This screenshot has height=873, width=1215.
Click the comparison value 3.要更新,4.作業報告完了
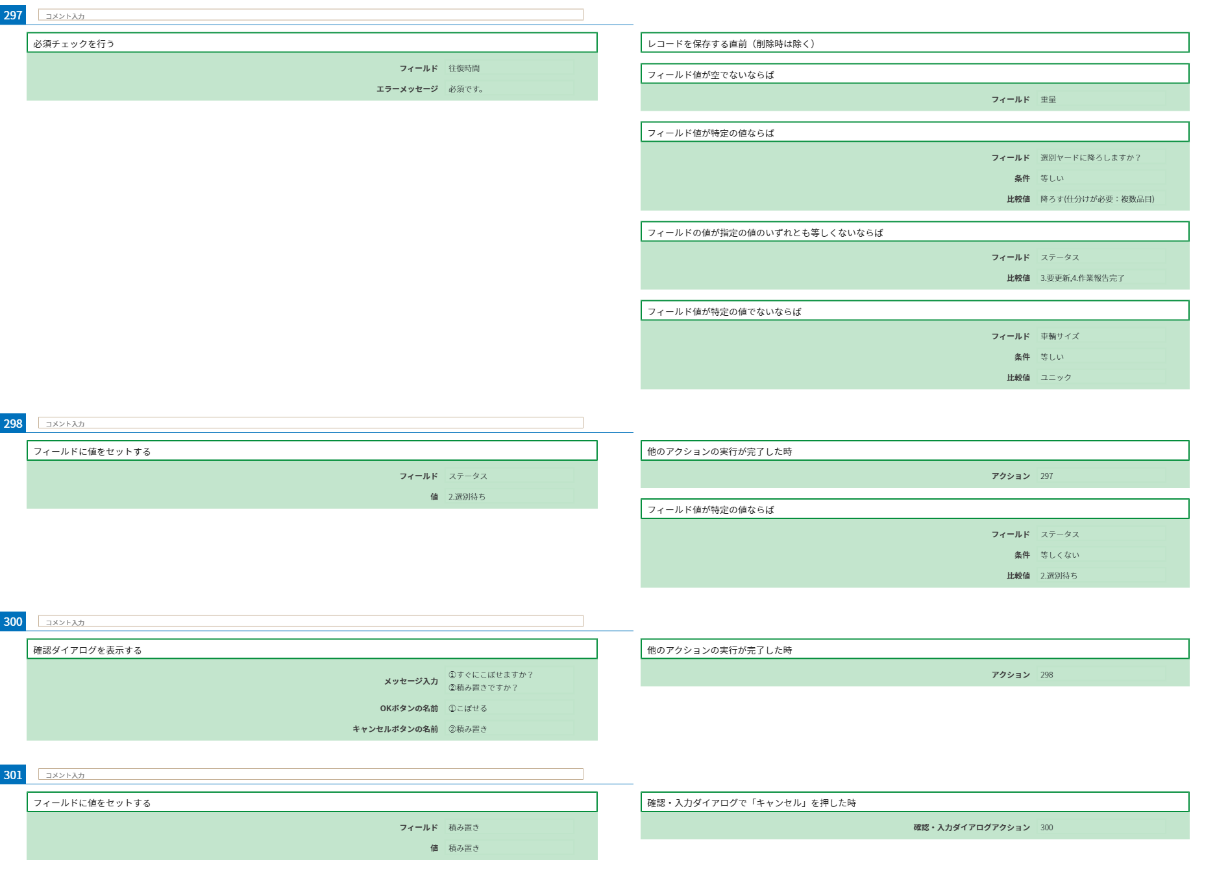[1100, 278]
